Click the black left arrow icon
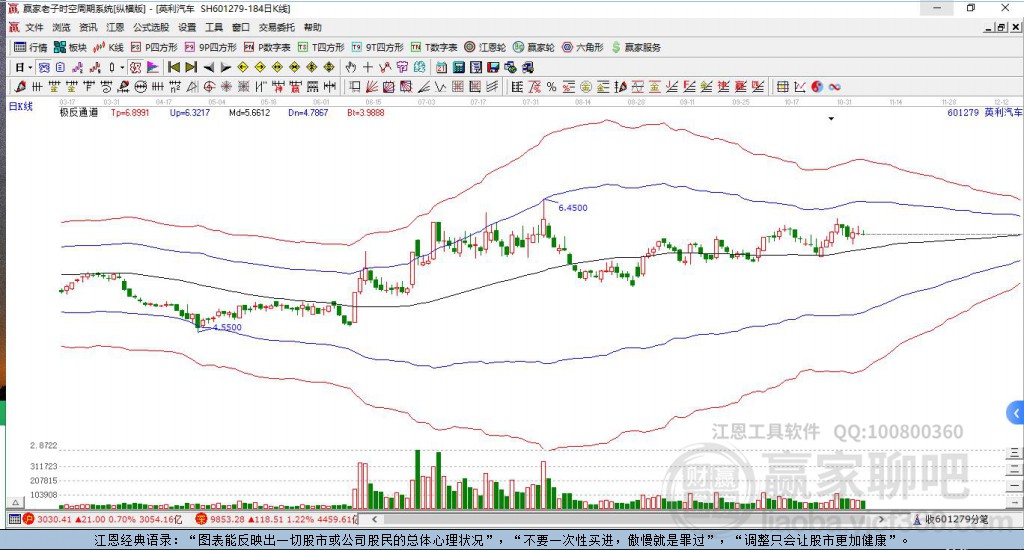This screenshot has width=1024, height=550. click(x=208, y=67)
